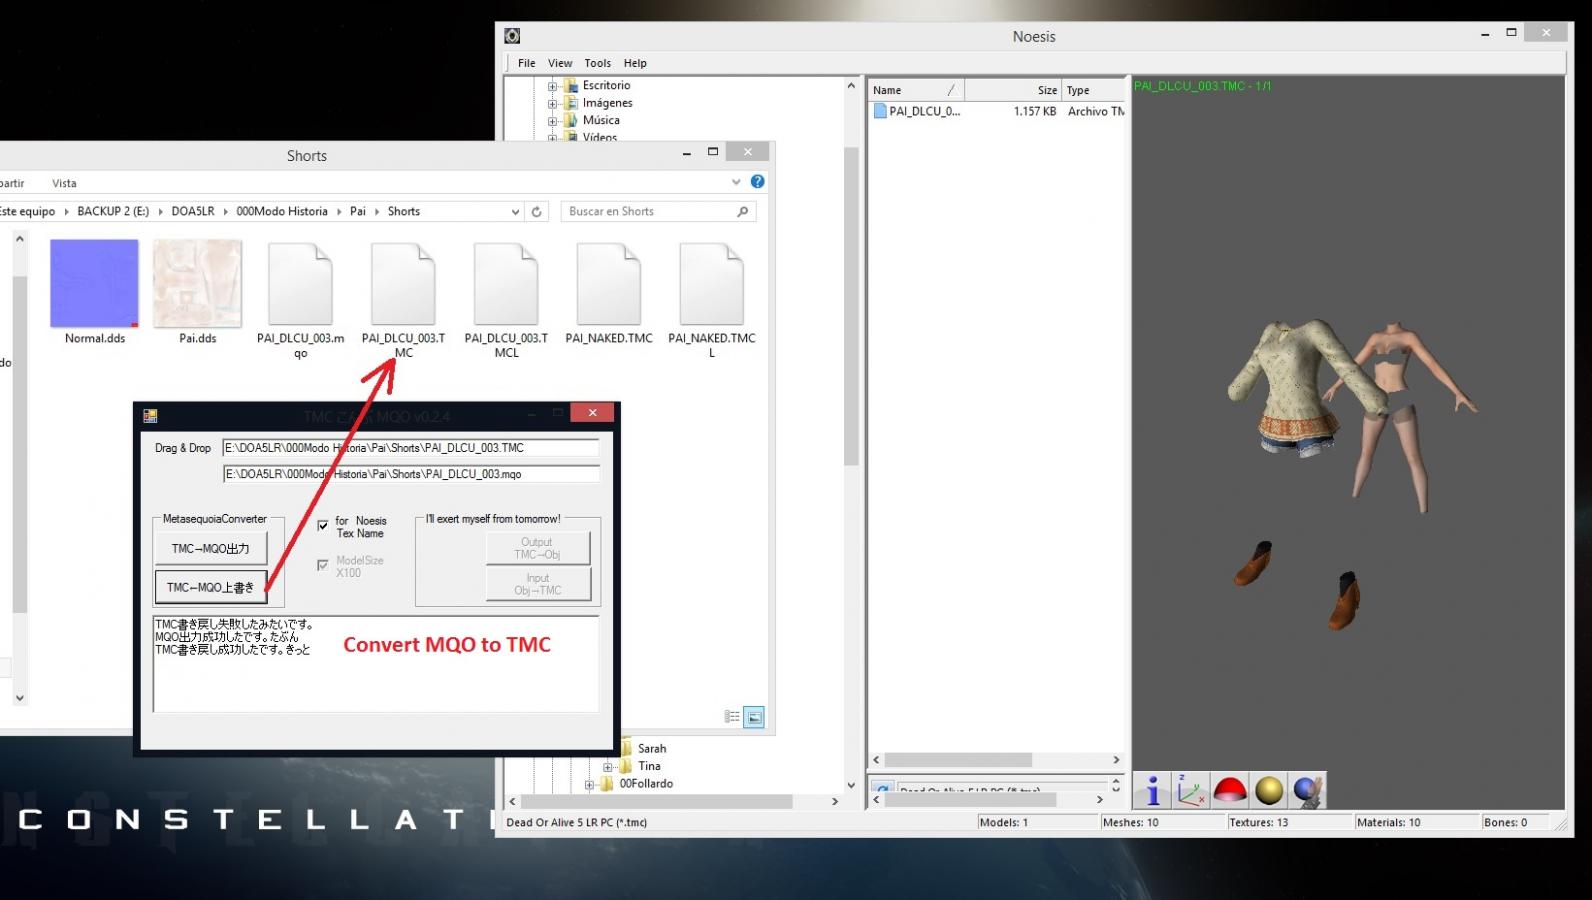Screen dimensions: 1592x900
Task: Click the Imágenes folder icon in Noesis tree
Action: [x=571, y=103]
